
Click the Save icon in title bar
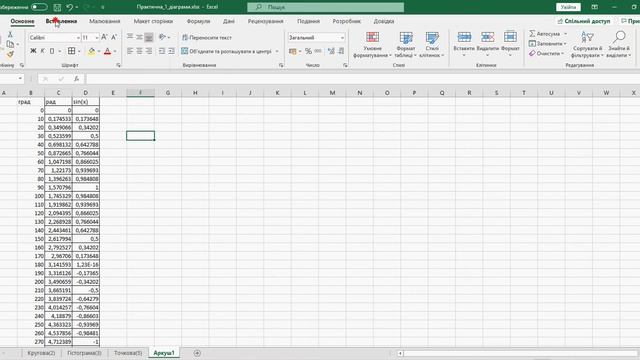57,7
